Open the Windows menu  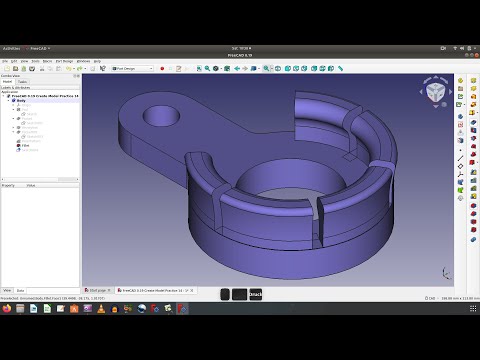[83, 61]
